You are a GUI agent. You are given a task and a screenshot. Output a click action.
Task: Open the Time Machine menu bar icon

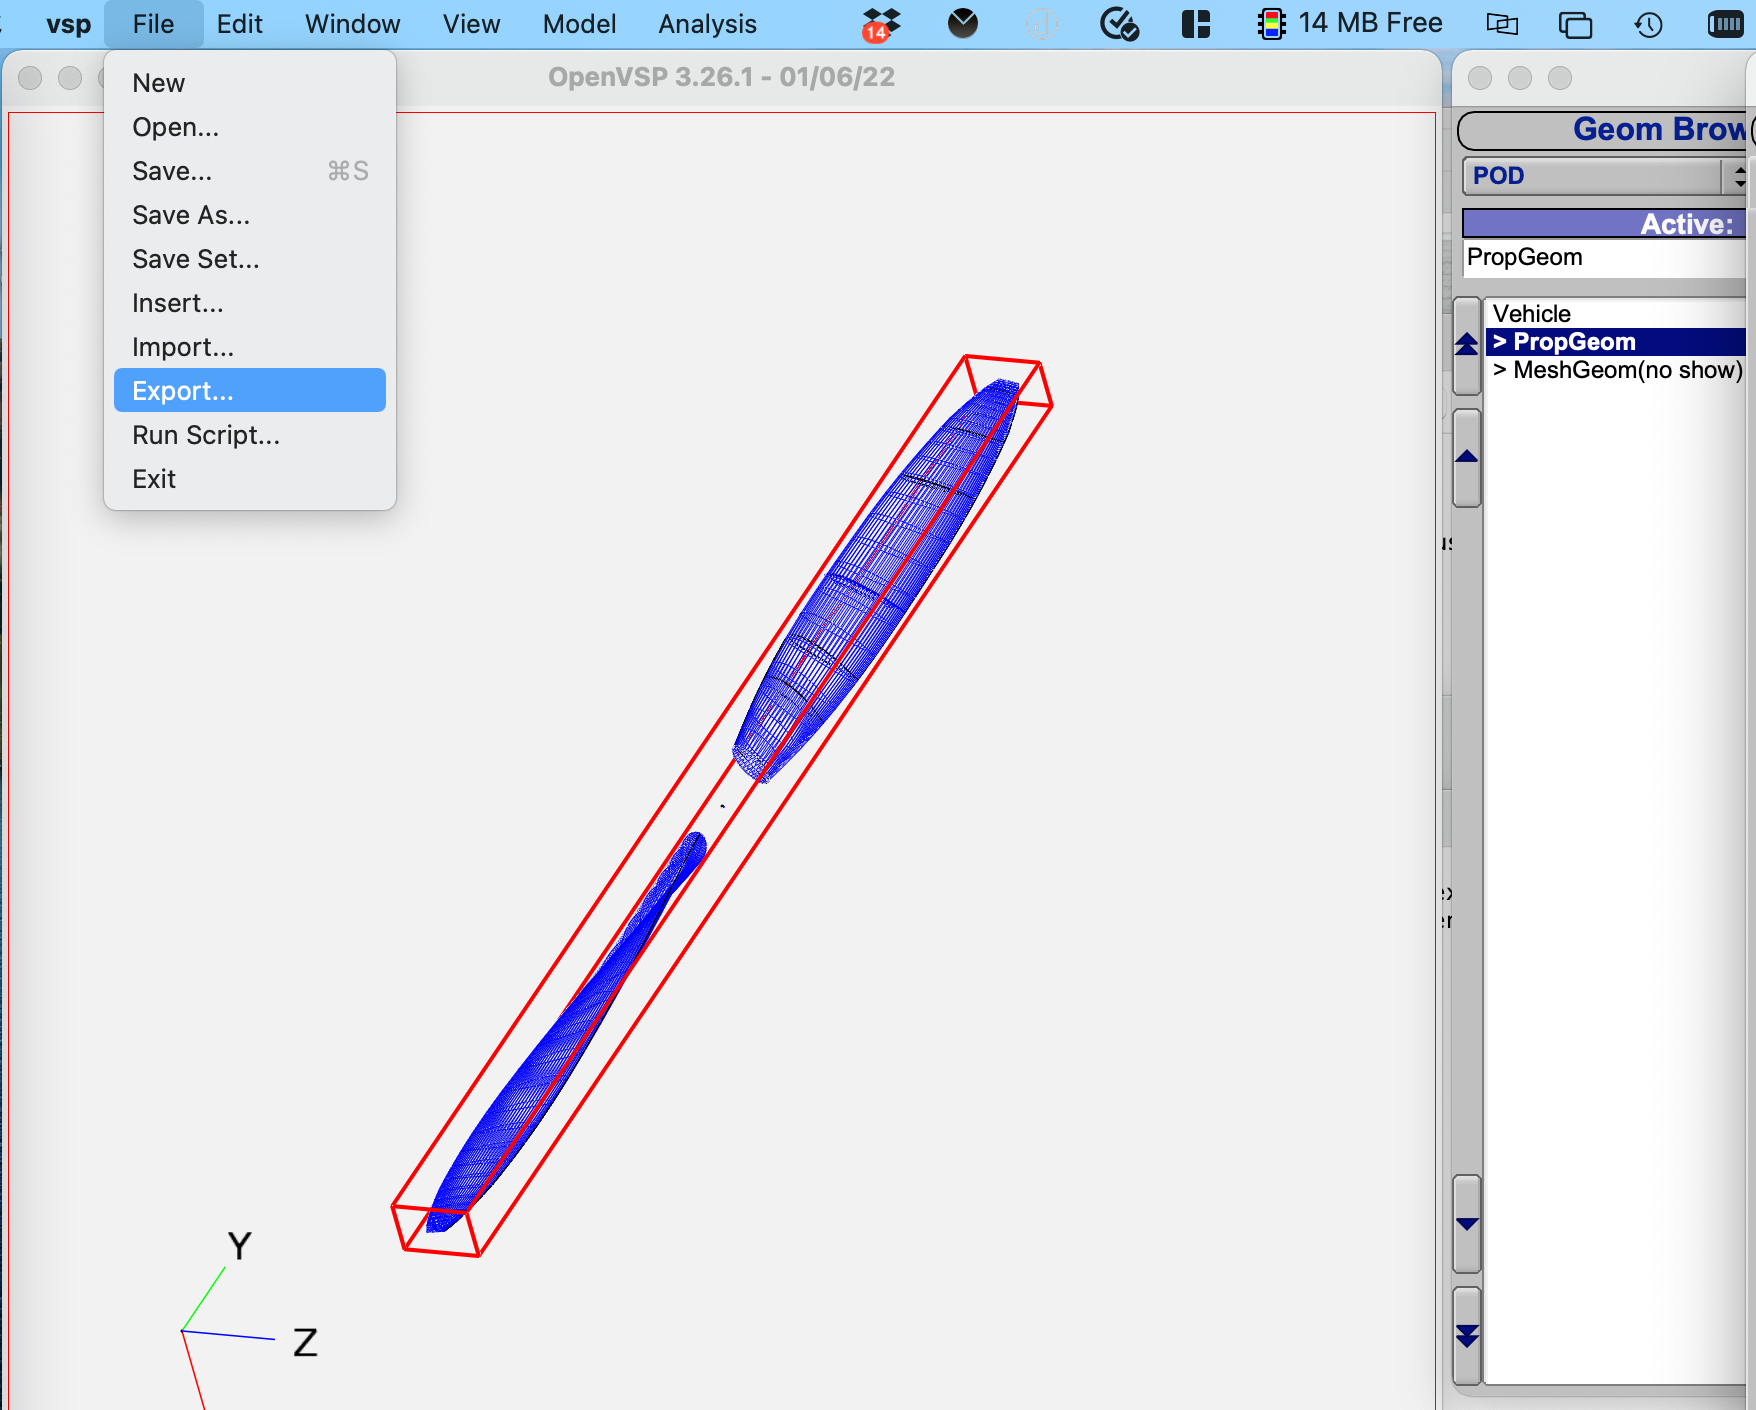[x=1648, y=24]
